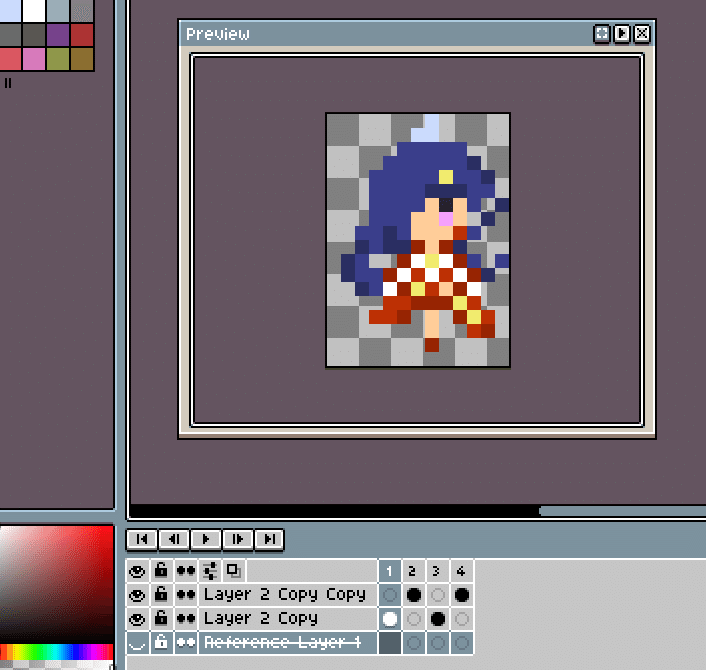706x670 pixels.
Task: Select frame 3 cel of Layer 2 Copy Copy
Action: [438, 595]
